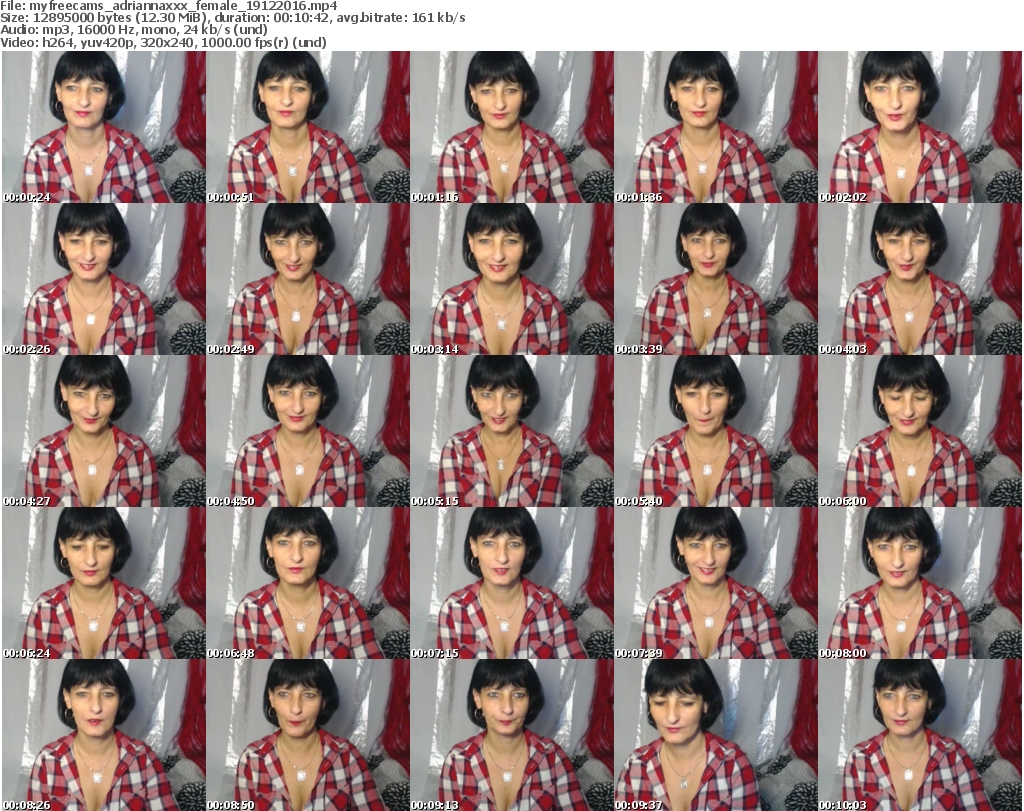Pick the frame stamped 00:02:02
This screenshot has height=811, width=1024.
click(919, 127)
